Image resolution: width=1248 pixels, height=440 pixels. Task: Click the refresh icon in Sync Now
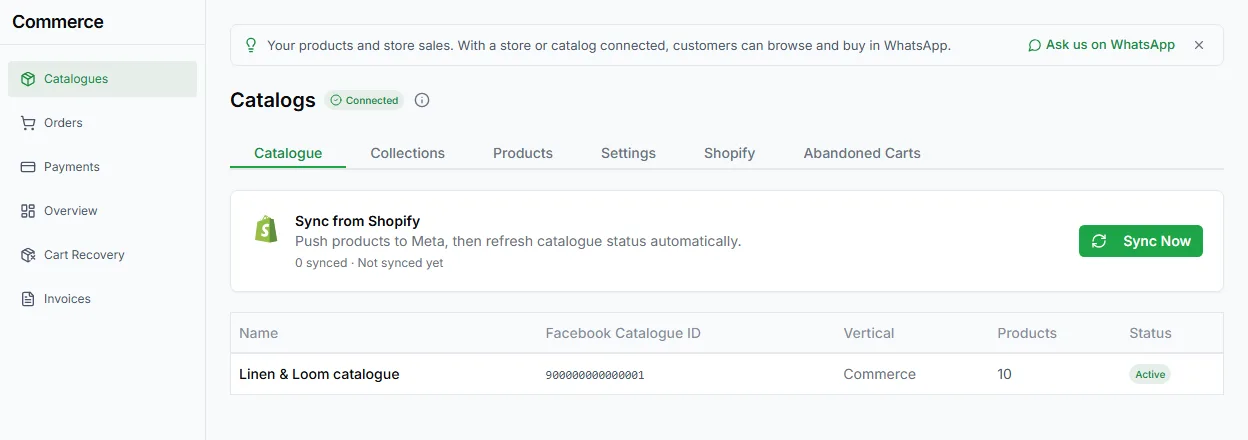(1099, 241)
